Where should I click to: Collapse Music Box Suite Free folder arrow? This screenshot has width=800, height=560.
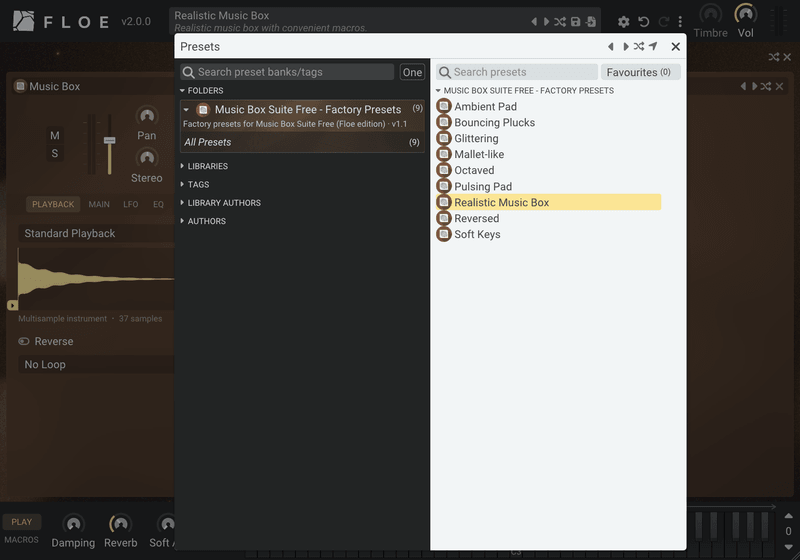pyautogui.click(x=186, y=110)
